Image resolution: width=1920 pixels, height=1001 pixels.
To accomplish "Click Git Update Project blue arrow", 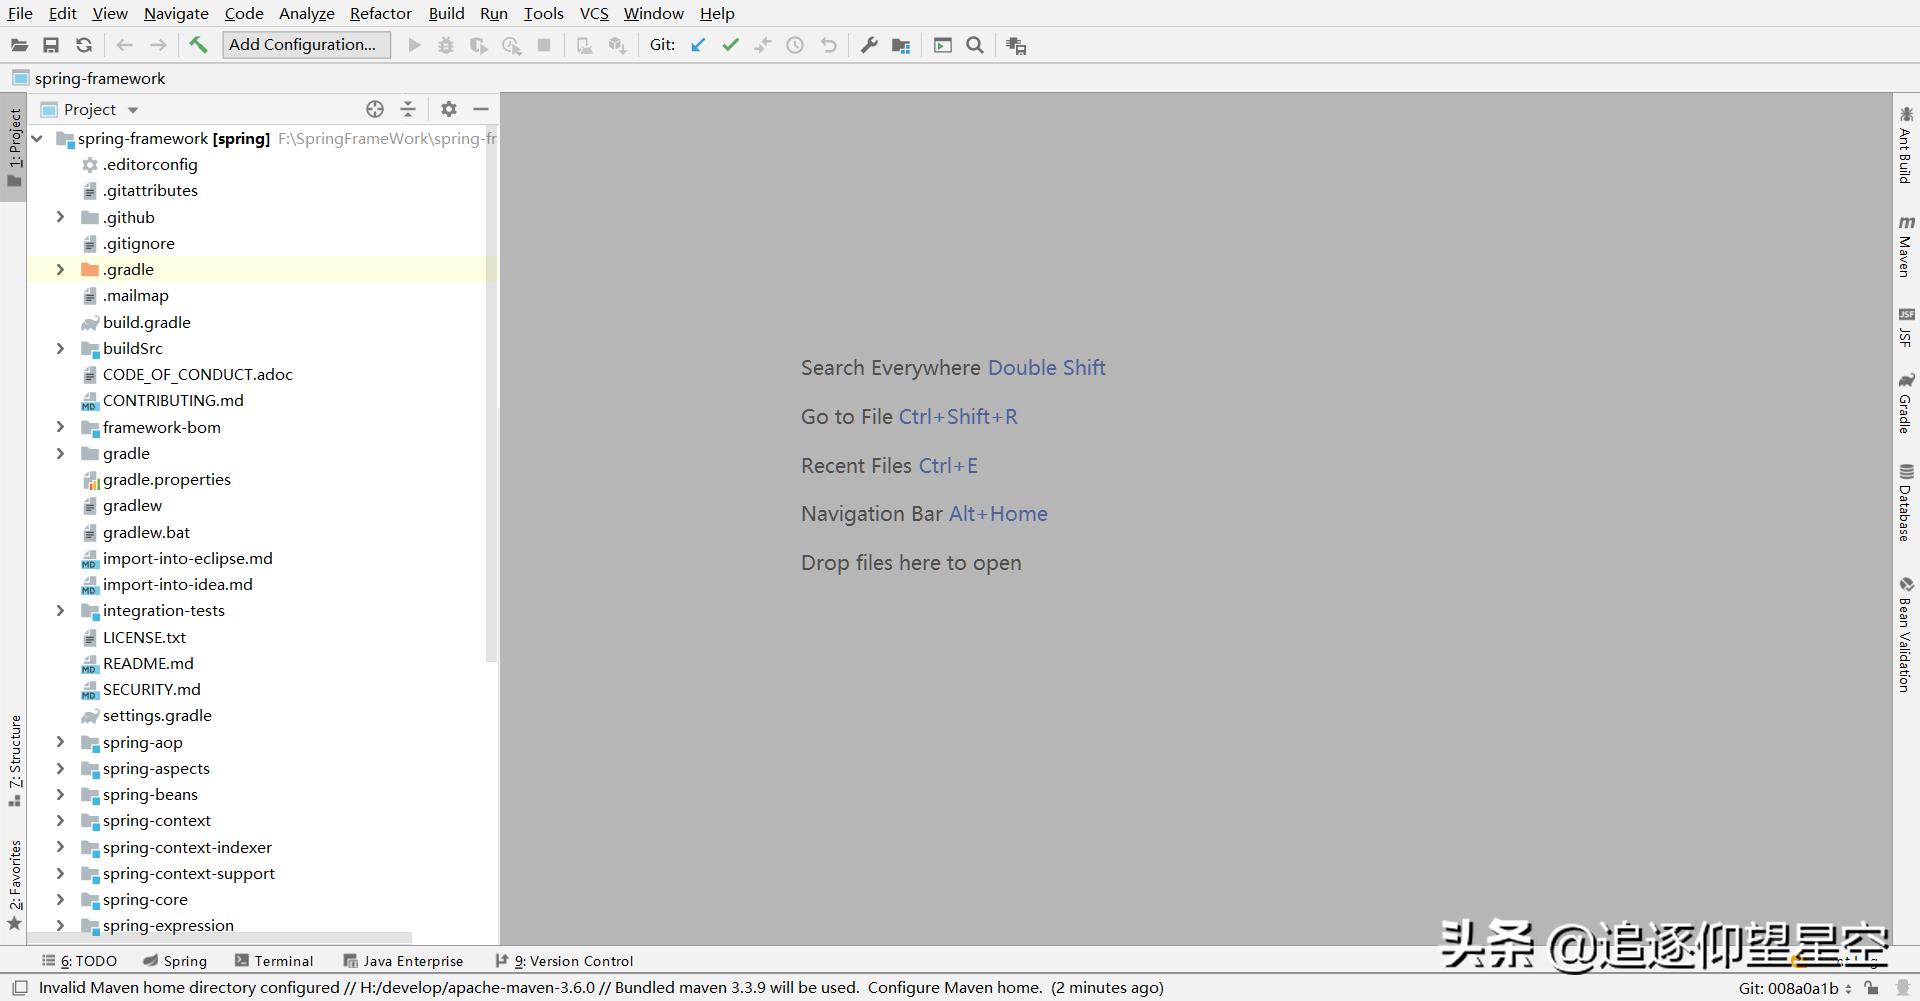I will click(x=698, y=45).
